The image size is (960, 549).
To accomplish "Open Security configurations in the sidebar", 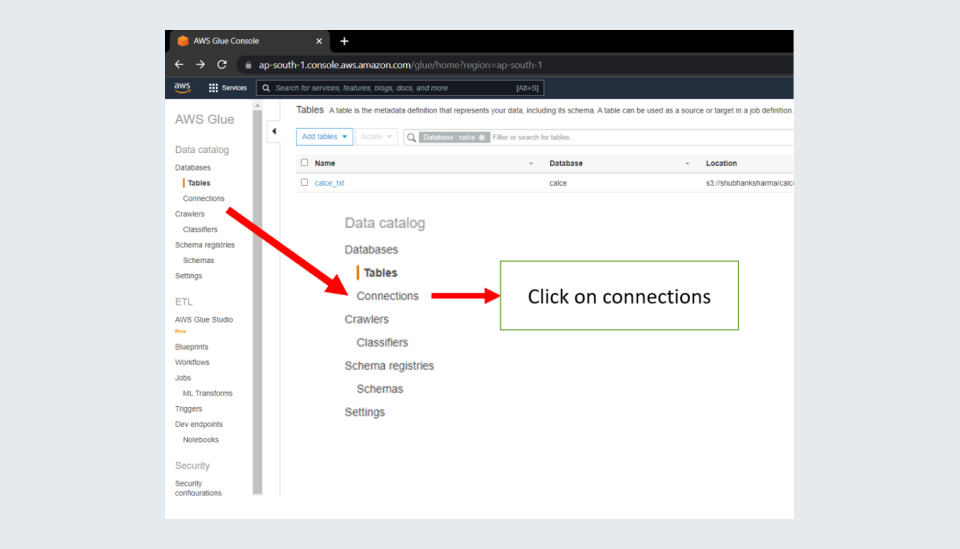I will (198, 488).
